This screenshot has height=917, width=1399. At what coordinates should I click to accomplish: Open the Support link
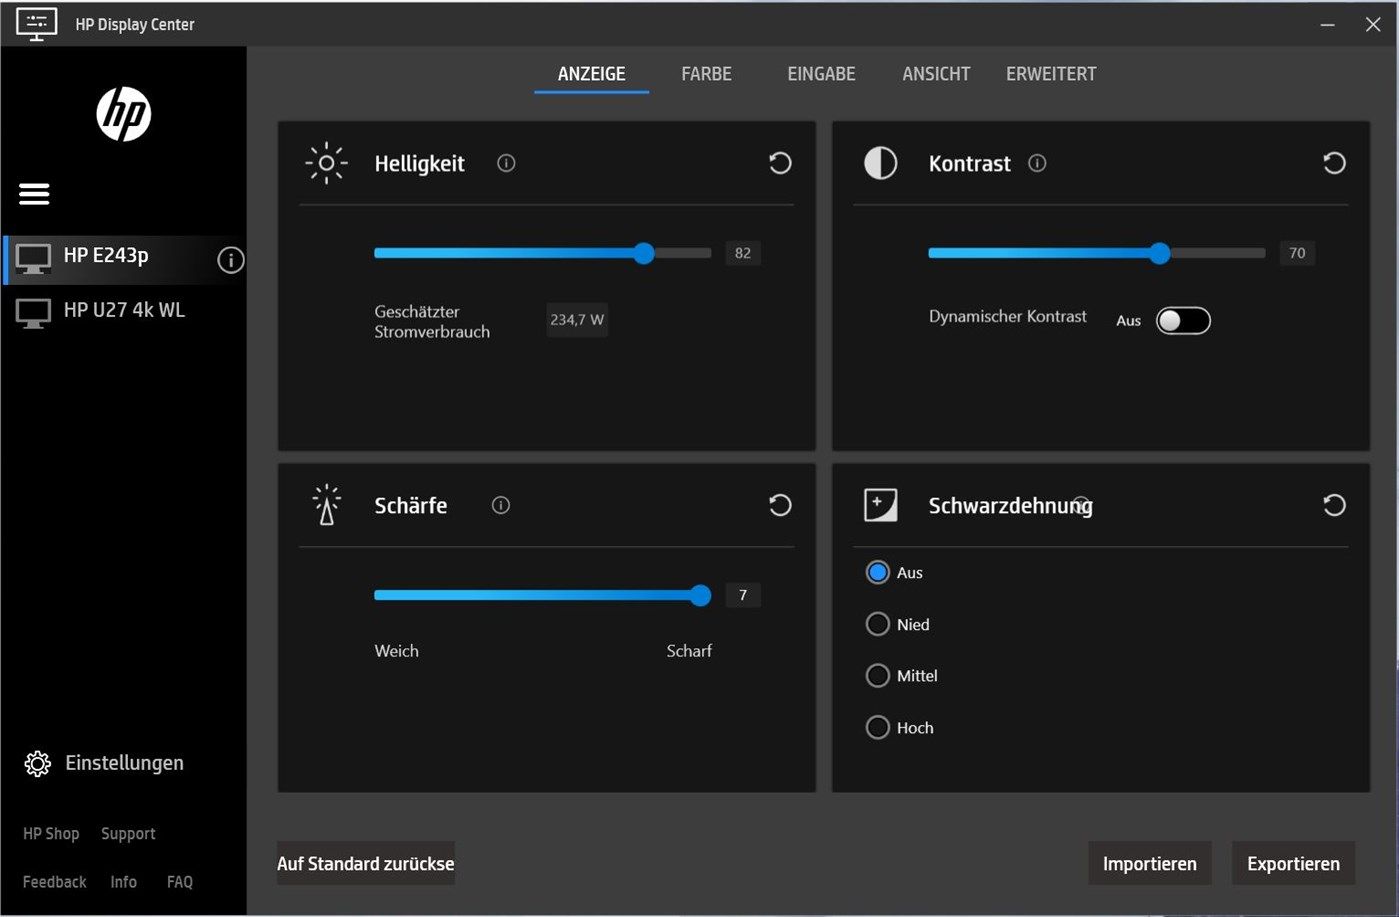[x=128, y=833]
